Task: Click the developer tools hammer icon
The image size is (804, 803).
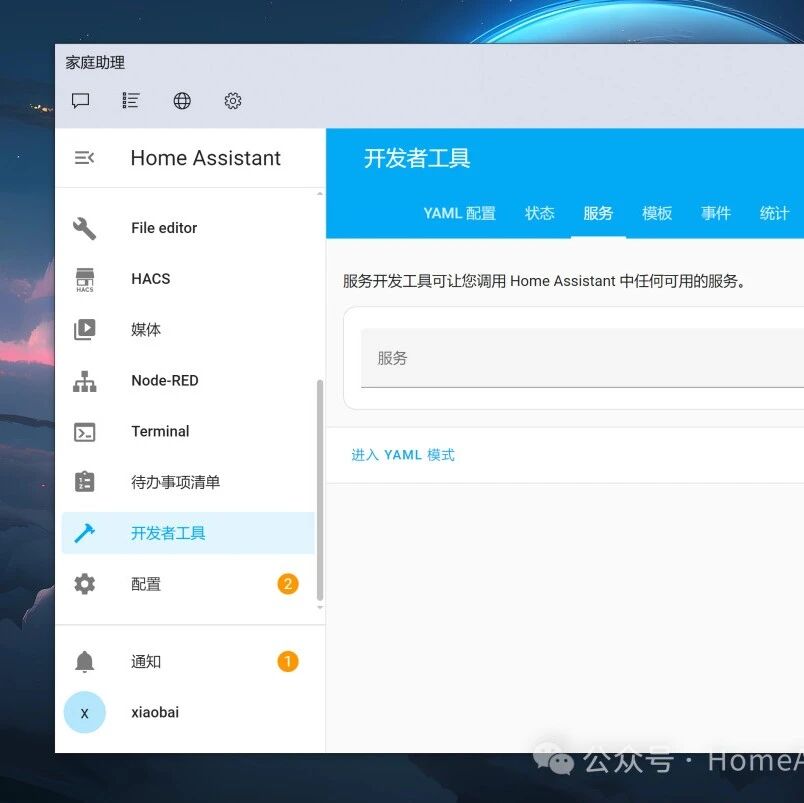Action: coord(85,533)
